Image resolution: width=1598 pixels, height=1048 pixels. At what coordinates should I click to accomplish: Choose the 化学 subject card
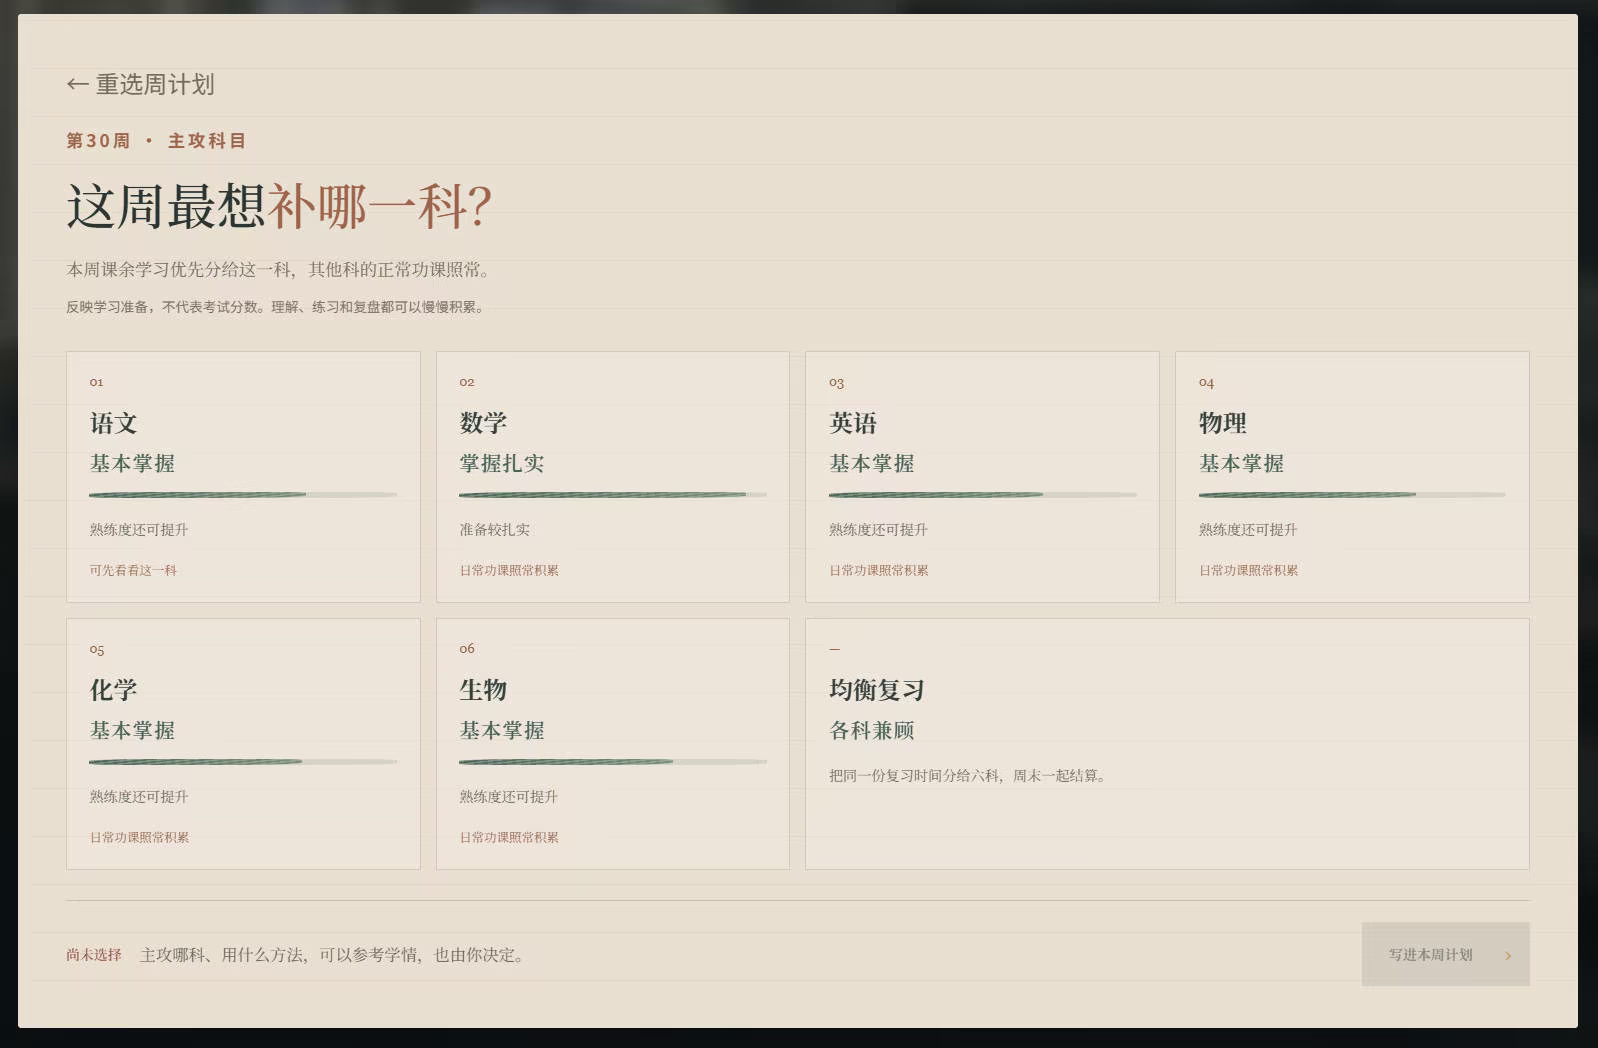243,744
